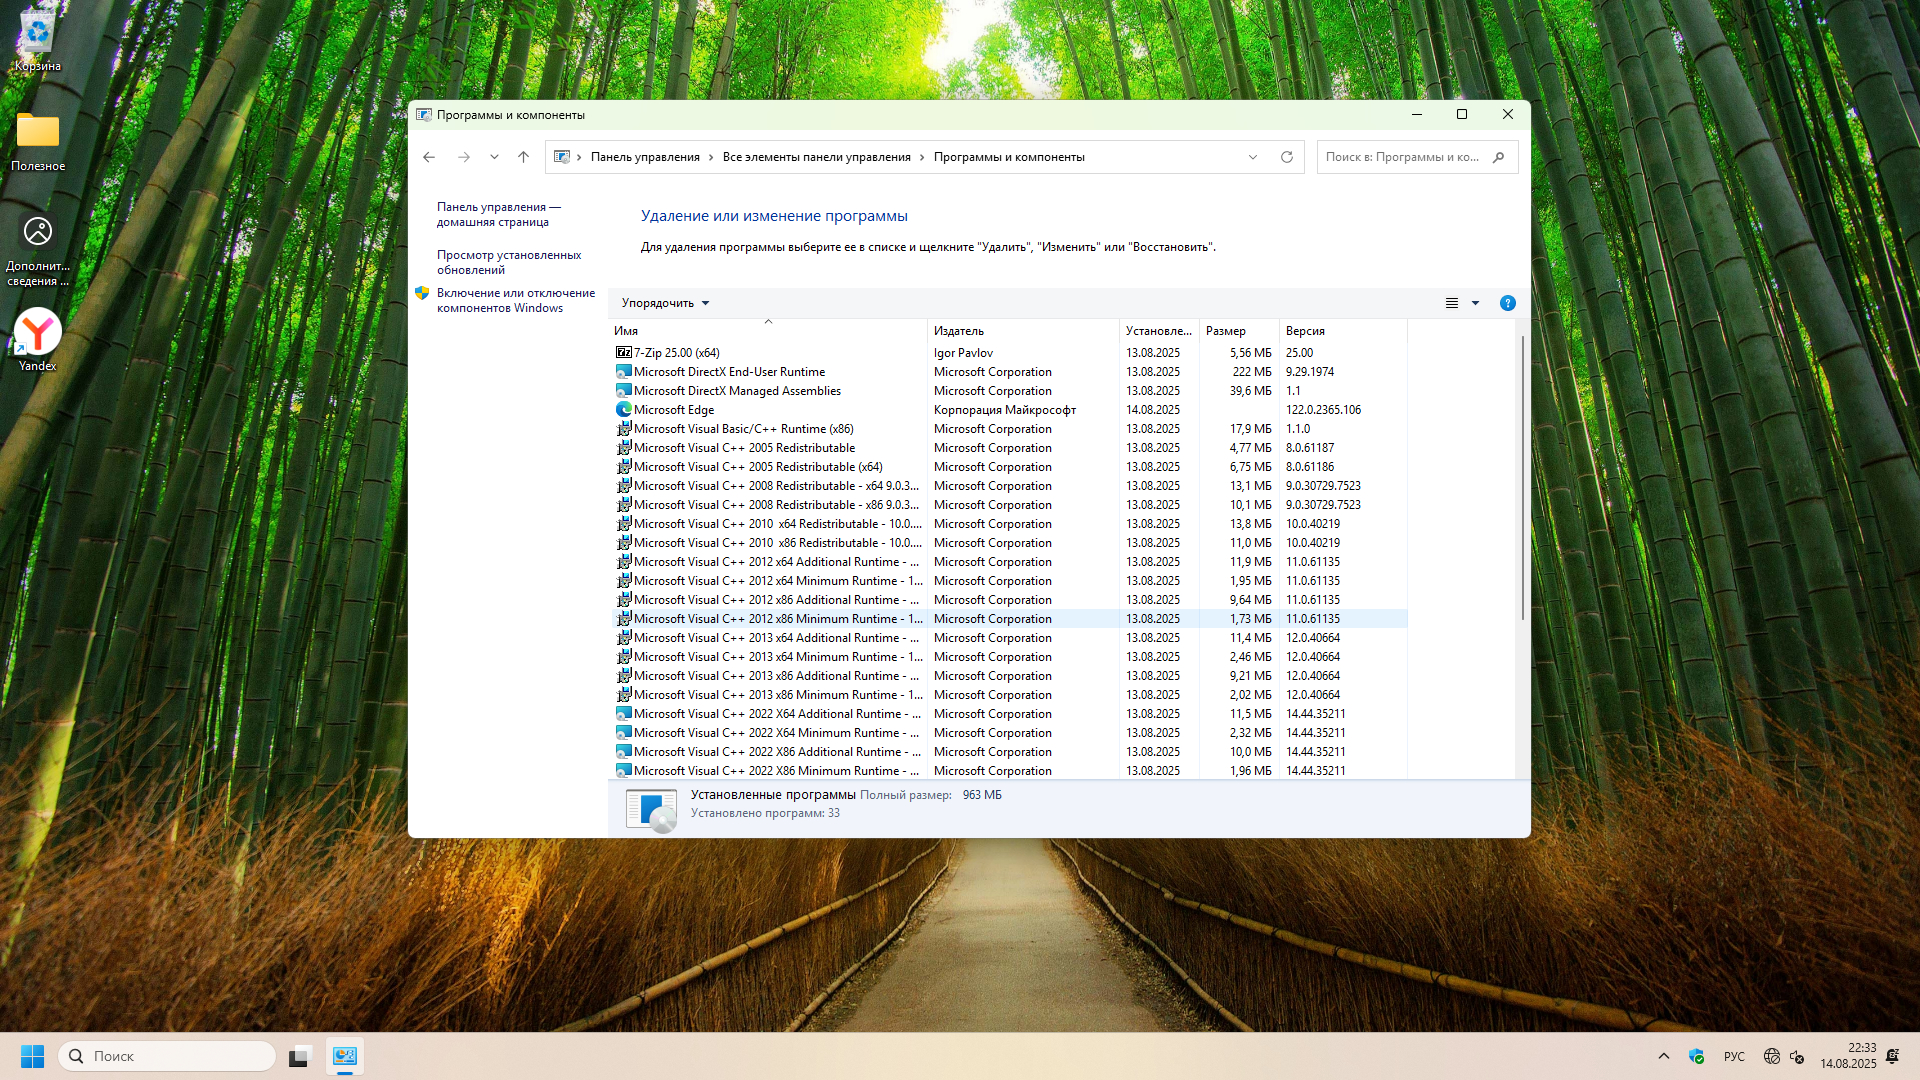1920x1080 pixels.
Task: Open recent locations chevron
Action: coord(494,157)
